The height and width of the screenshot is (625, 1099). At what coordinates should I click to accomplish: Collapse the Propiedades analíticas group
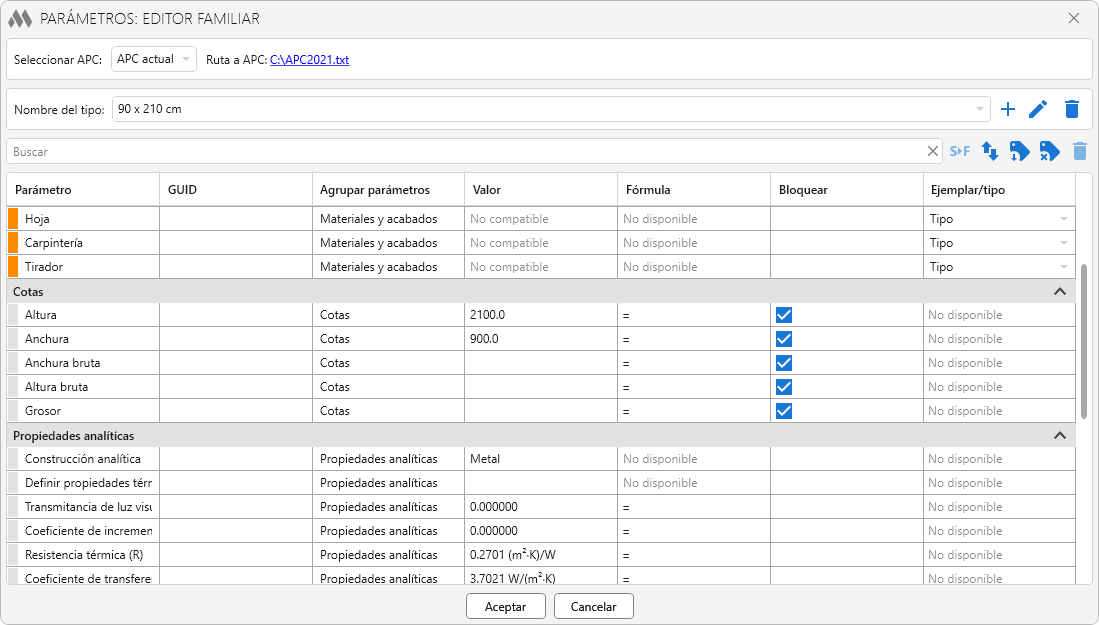(1060, 435)
